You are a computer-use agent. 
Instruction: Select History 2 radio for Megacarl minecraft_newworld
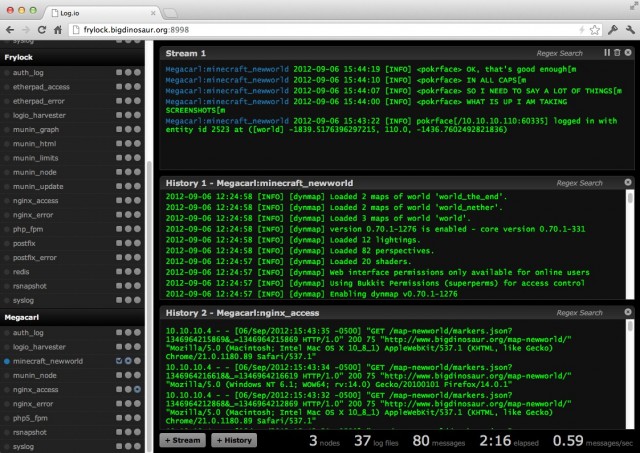click(x=137, y=361)
